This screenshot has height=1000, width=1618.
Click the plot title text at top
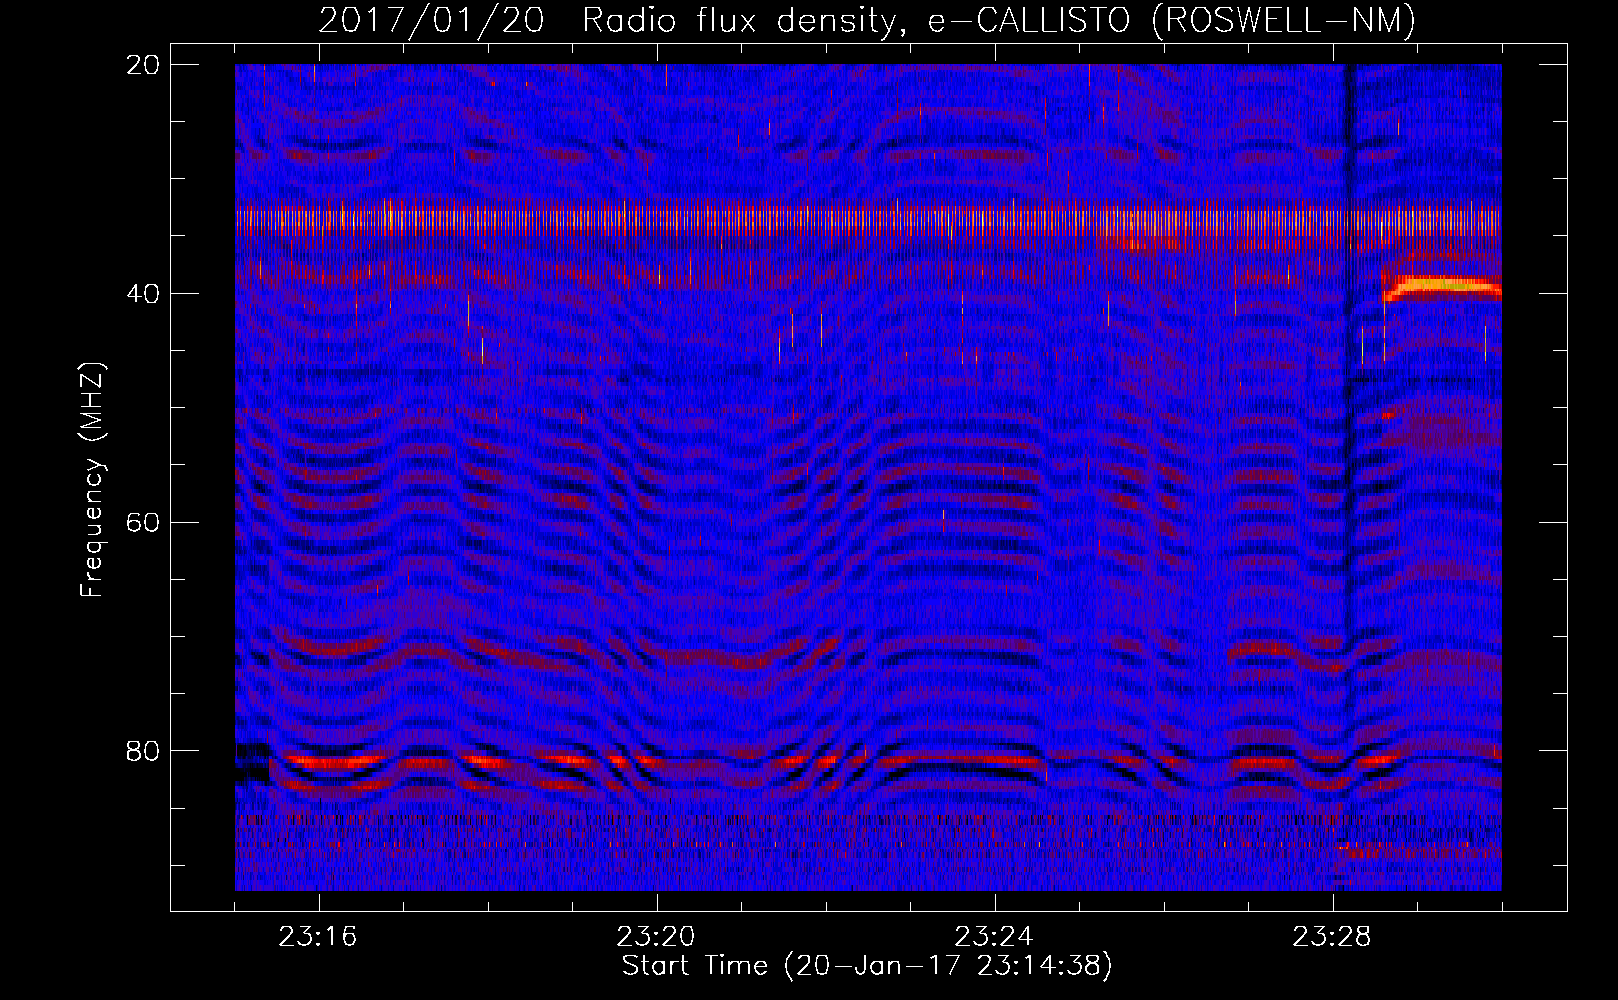click(x=867, y=20)
